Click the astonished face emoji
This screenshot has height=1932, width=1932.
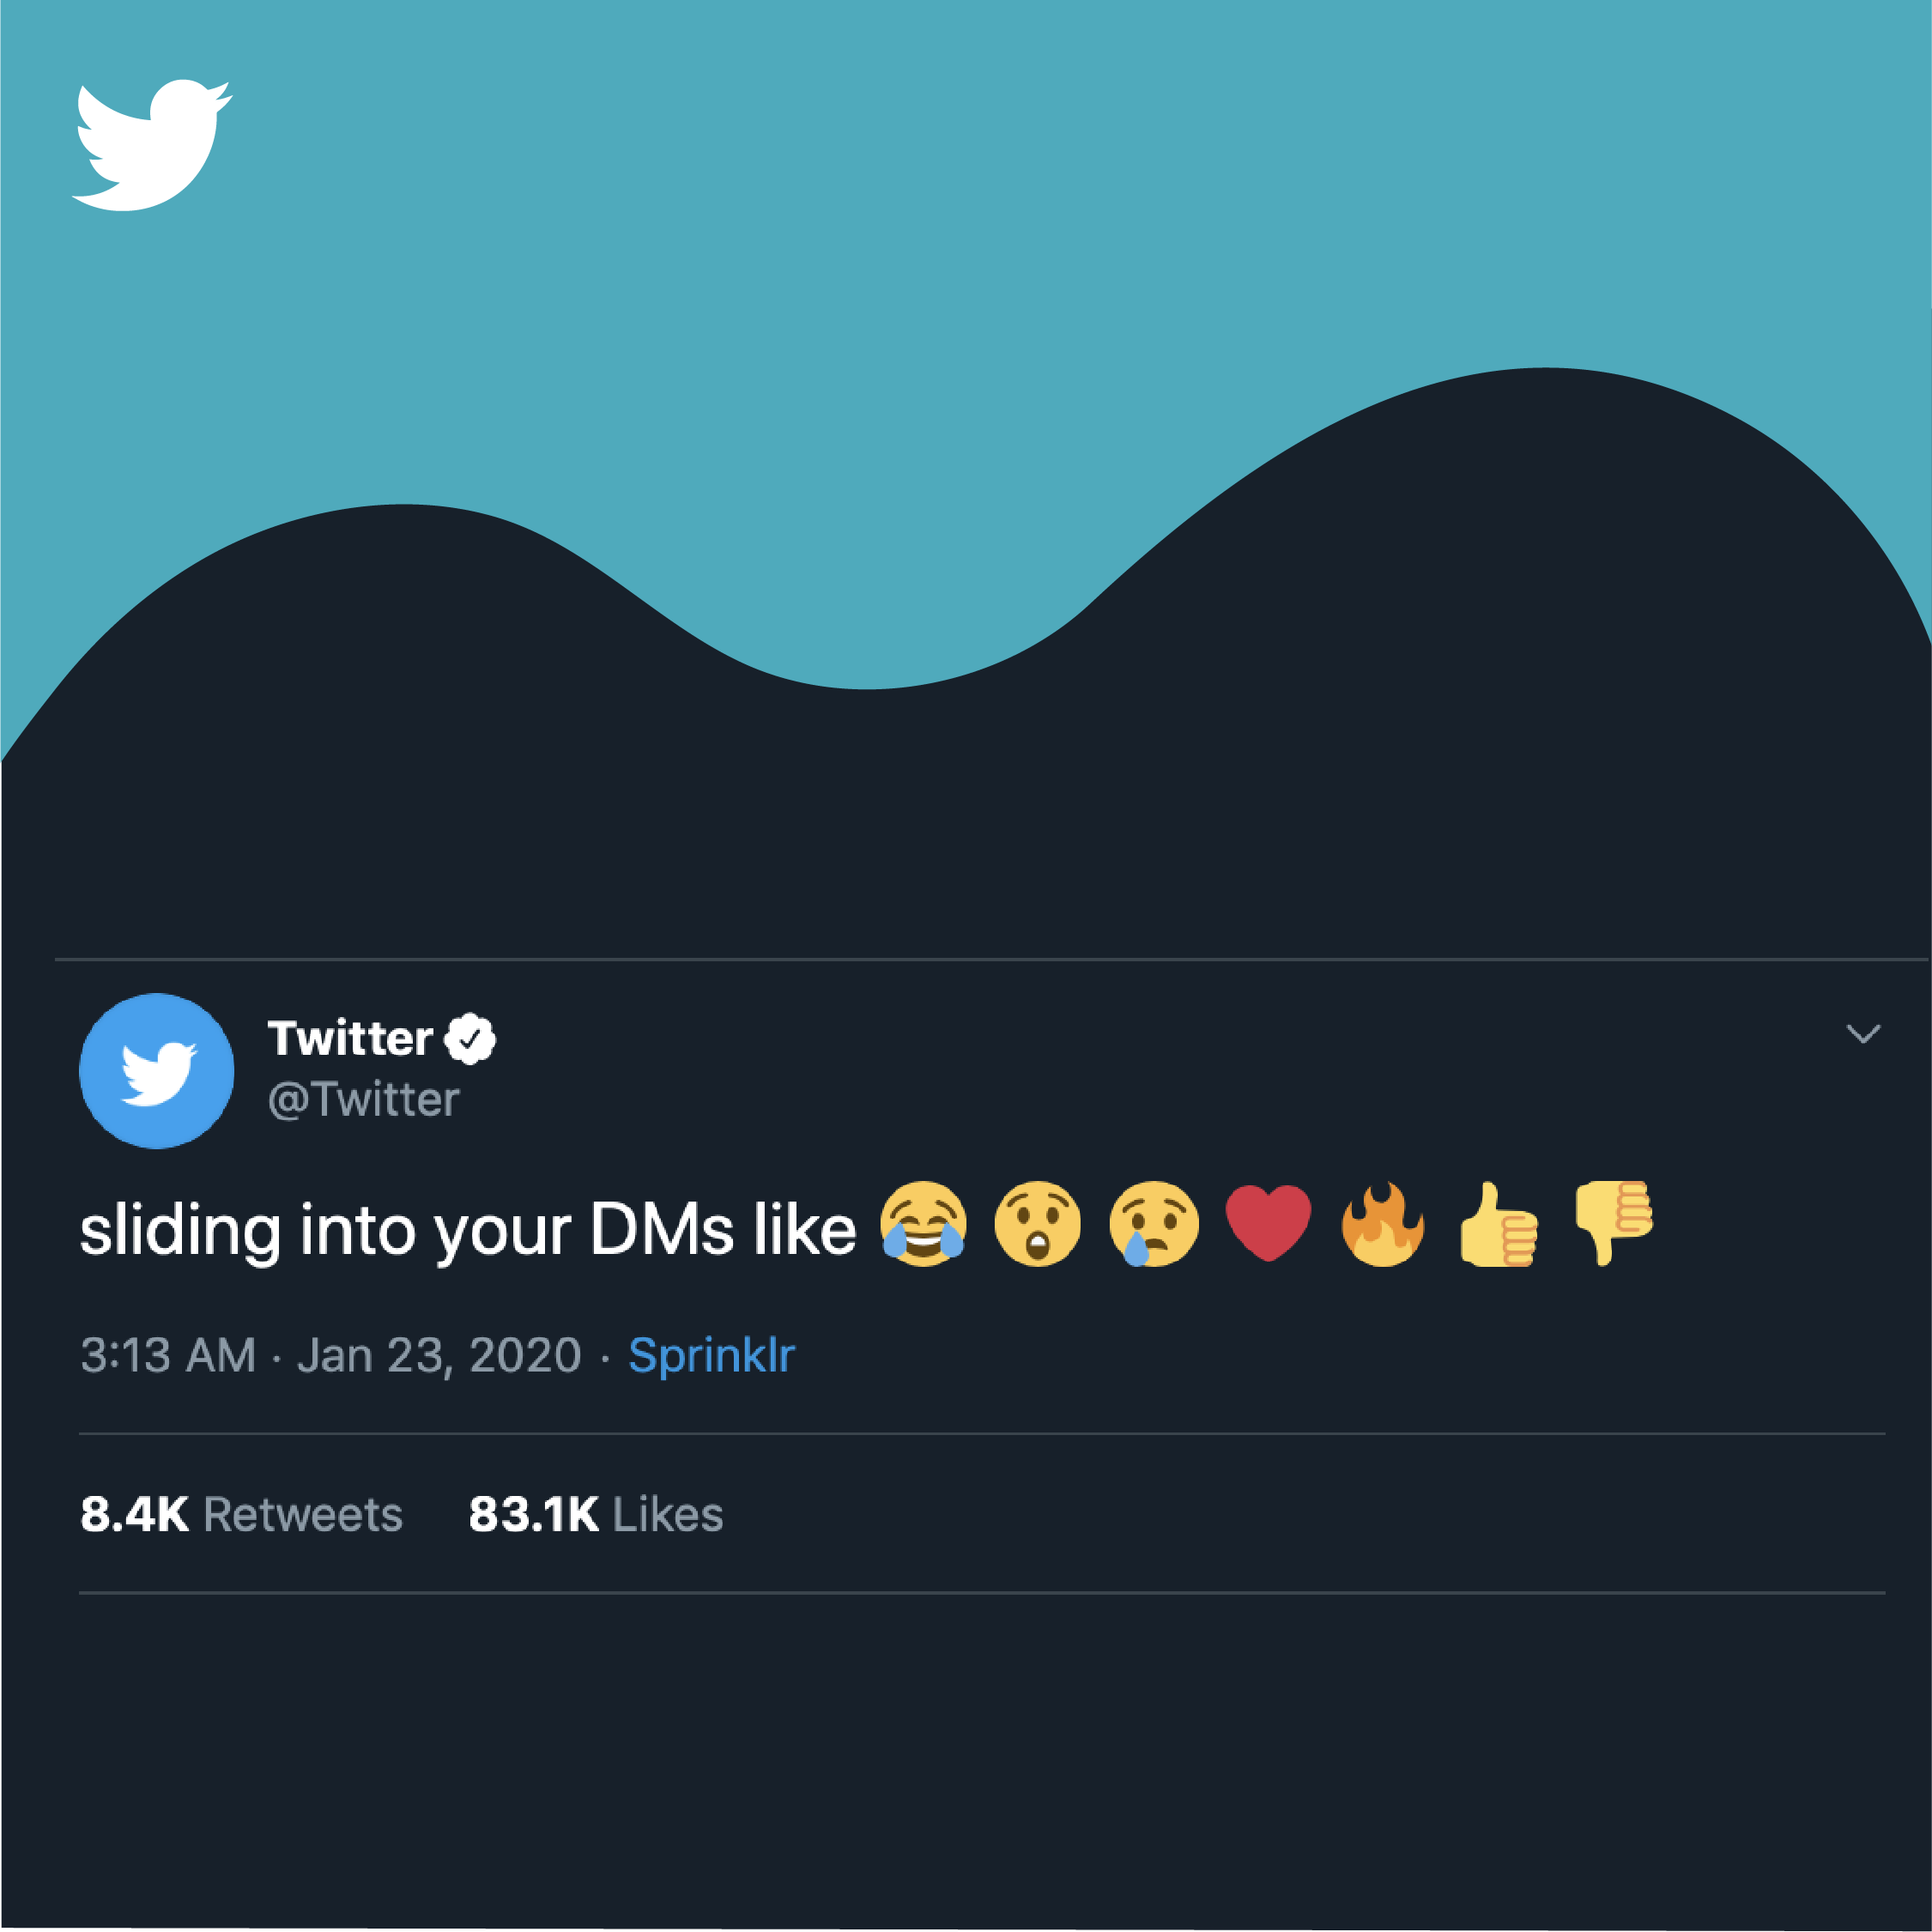(1038, 1225)
